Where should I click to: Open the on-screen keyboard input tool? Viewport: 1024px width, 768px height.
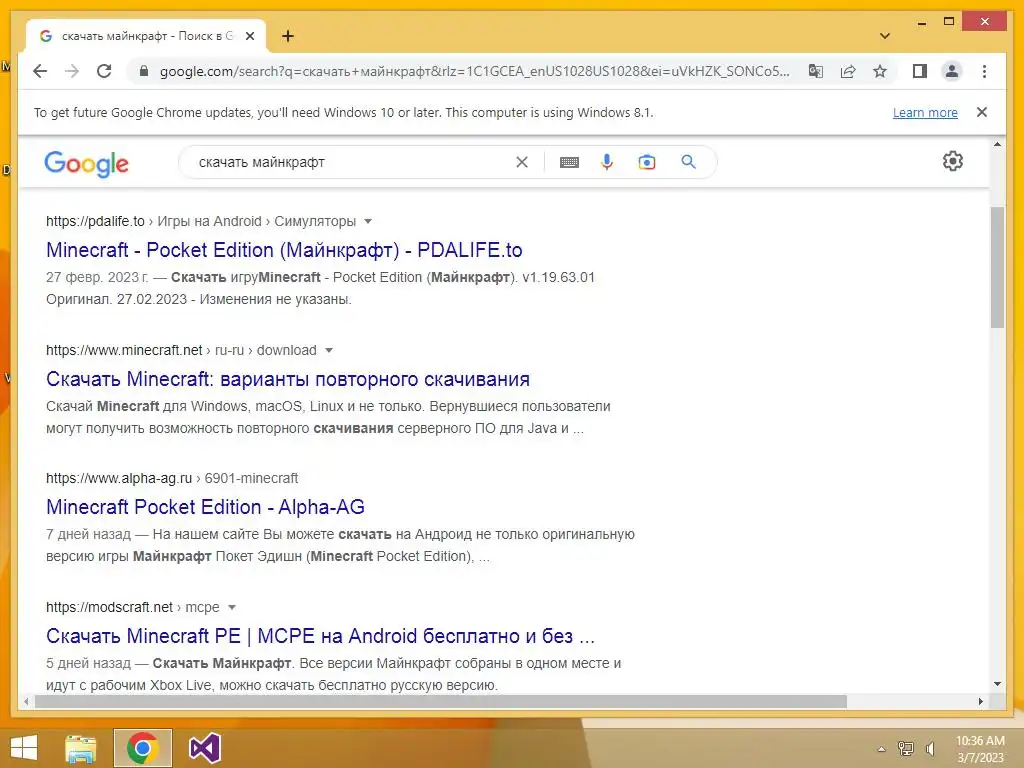click(x=569, y=162)
